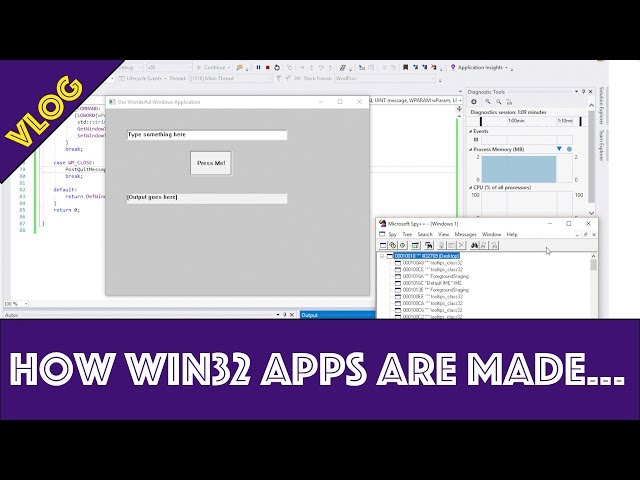Click the Spy++ Threads toolbar icon
The image size is (640, 480).
pyautogui.click(x=402, y=245)
